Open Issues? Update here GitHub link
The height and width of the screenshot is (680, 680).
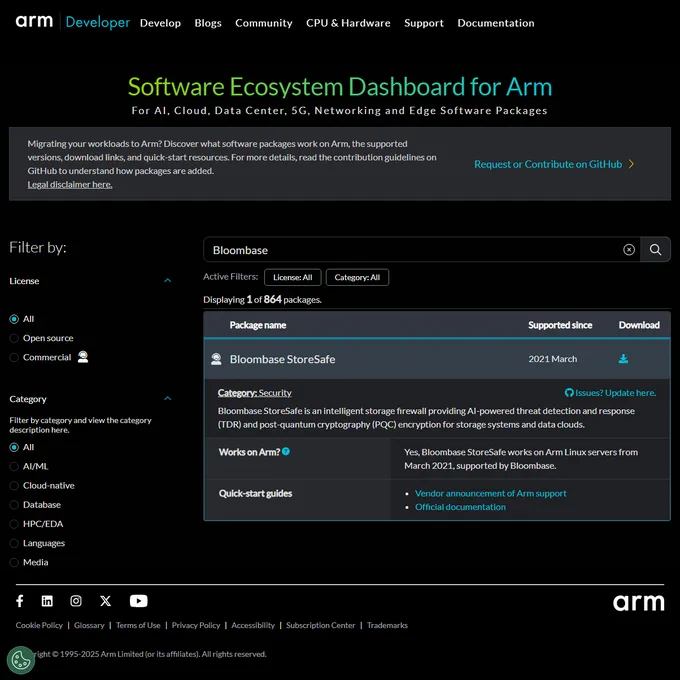[611, 393]
